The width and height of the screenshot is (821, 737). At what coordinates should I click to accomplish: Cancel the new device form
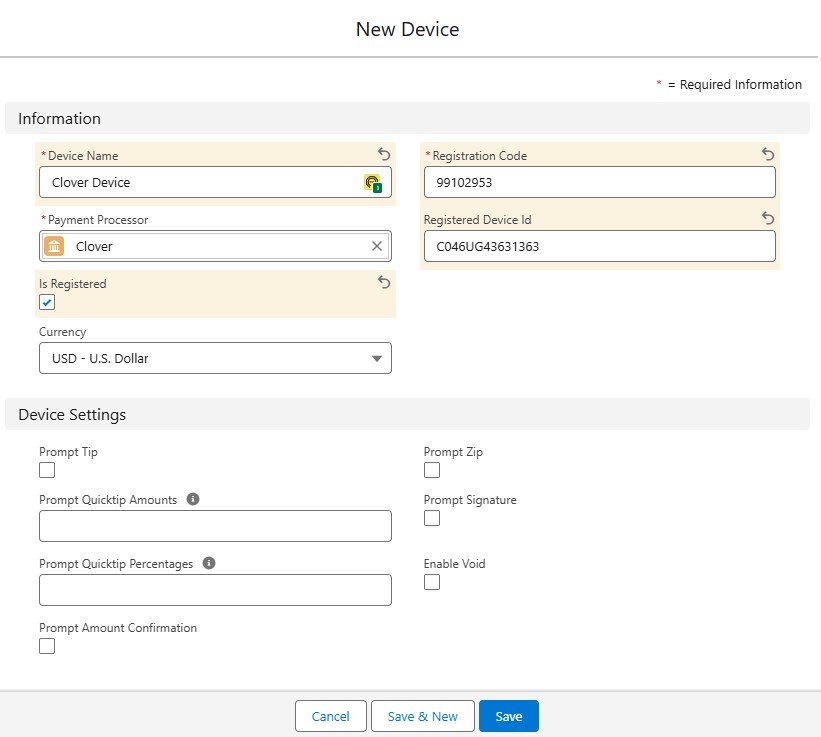[330, 716]
